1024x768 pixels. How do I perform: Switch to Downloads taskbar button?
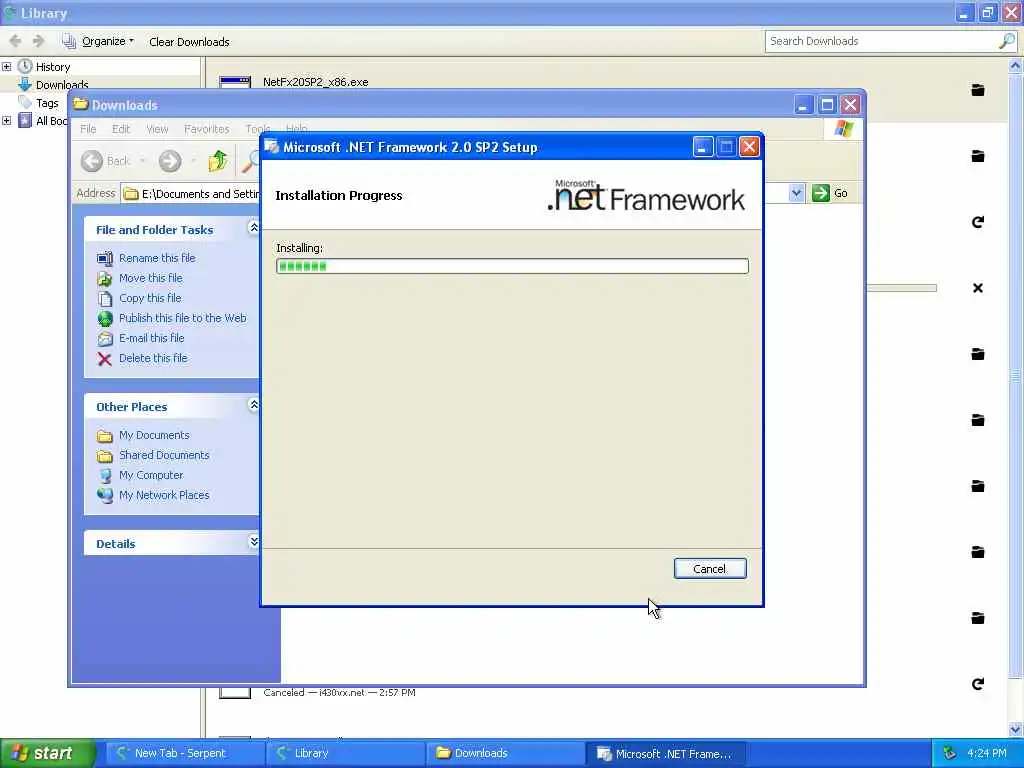506,754
